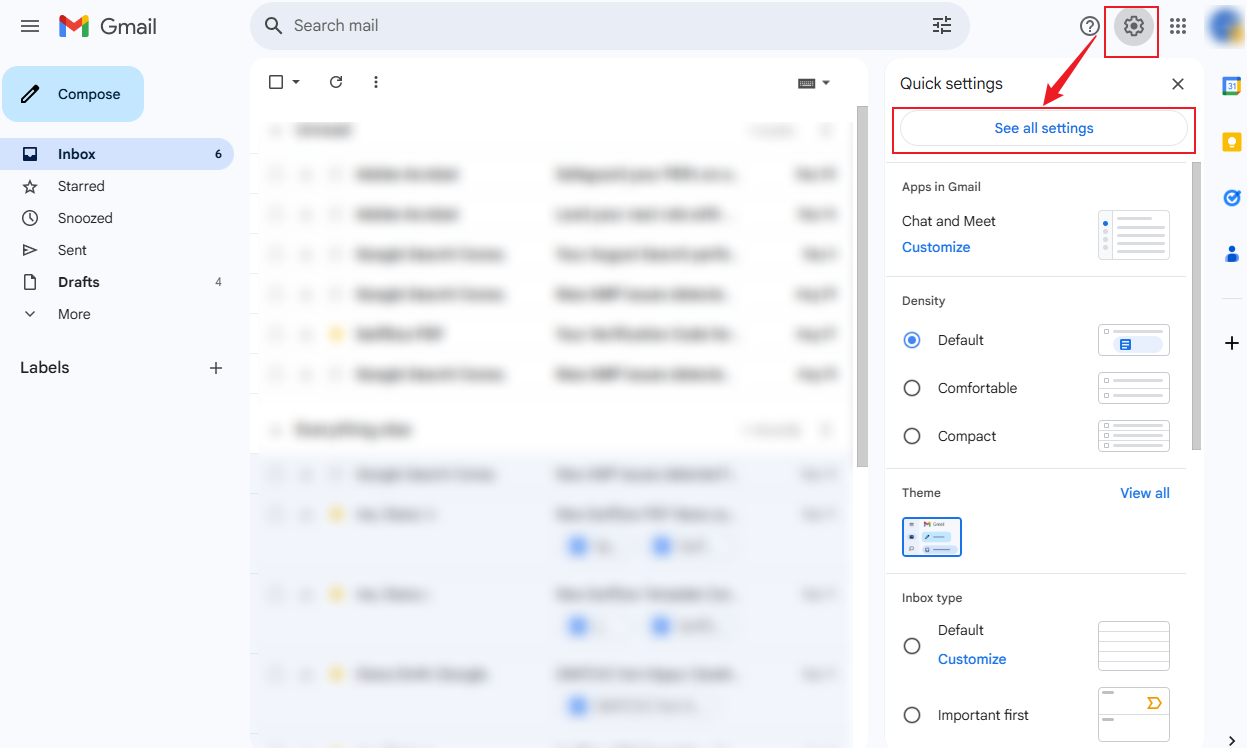Open the Drafts folder

(x=78, y=282)
